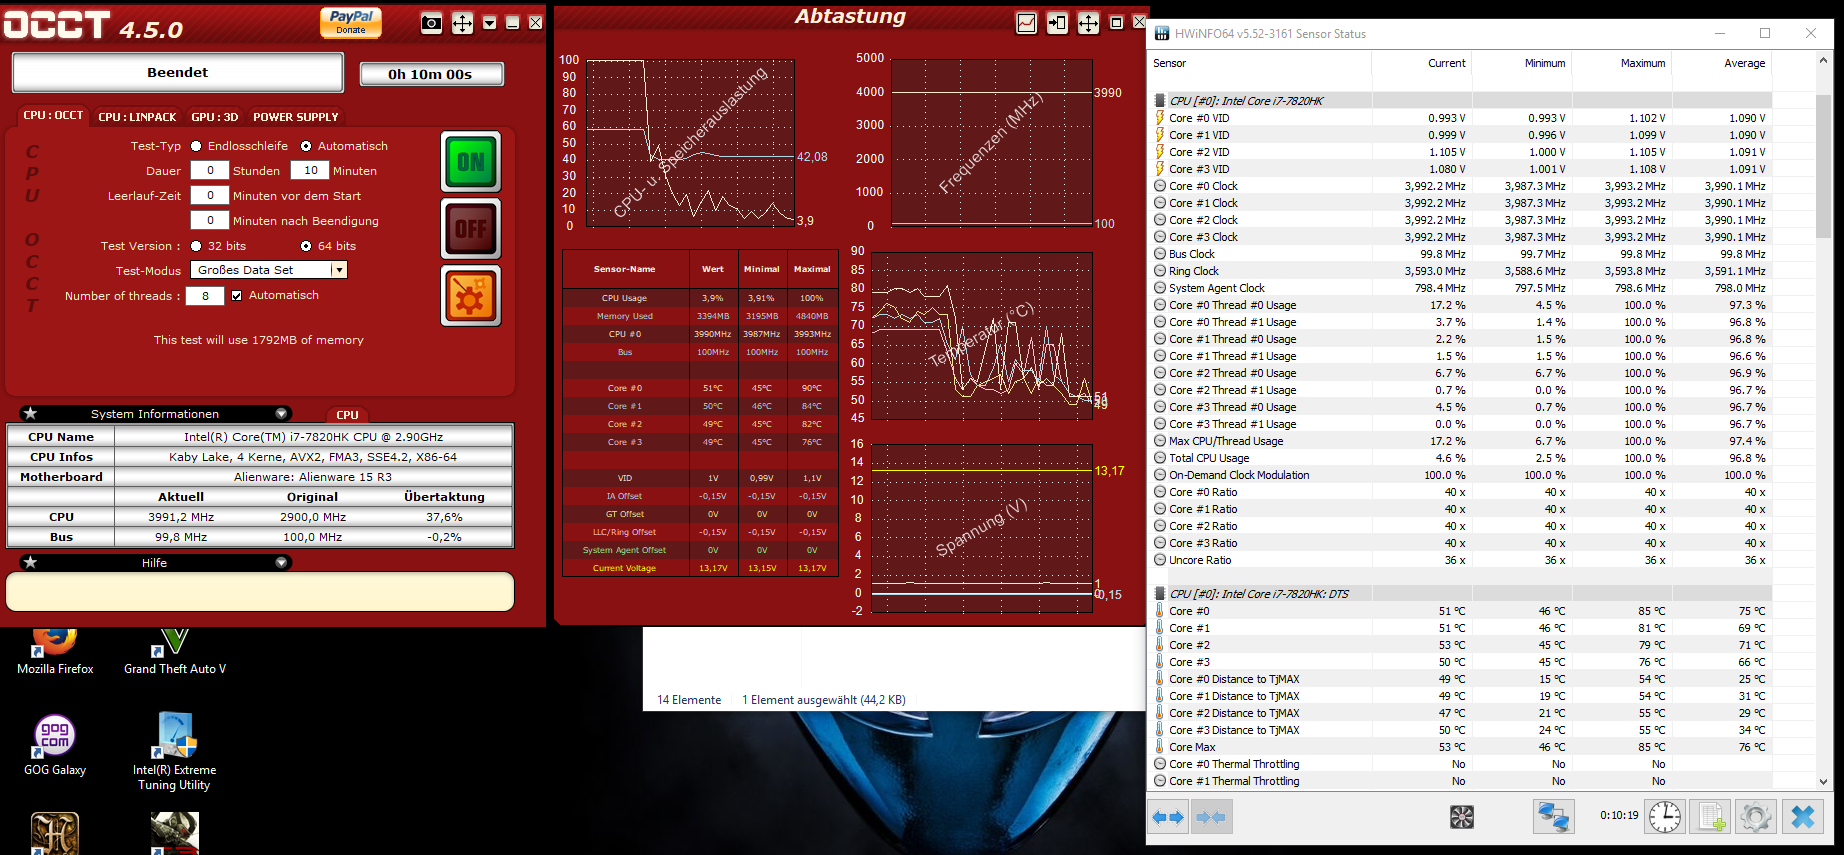
Task: Open the Test-Modus dropdown
Action: point(339,270)
